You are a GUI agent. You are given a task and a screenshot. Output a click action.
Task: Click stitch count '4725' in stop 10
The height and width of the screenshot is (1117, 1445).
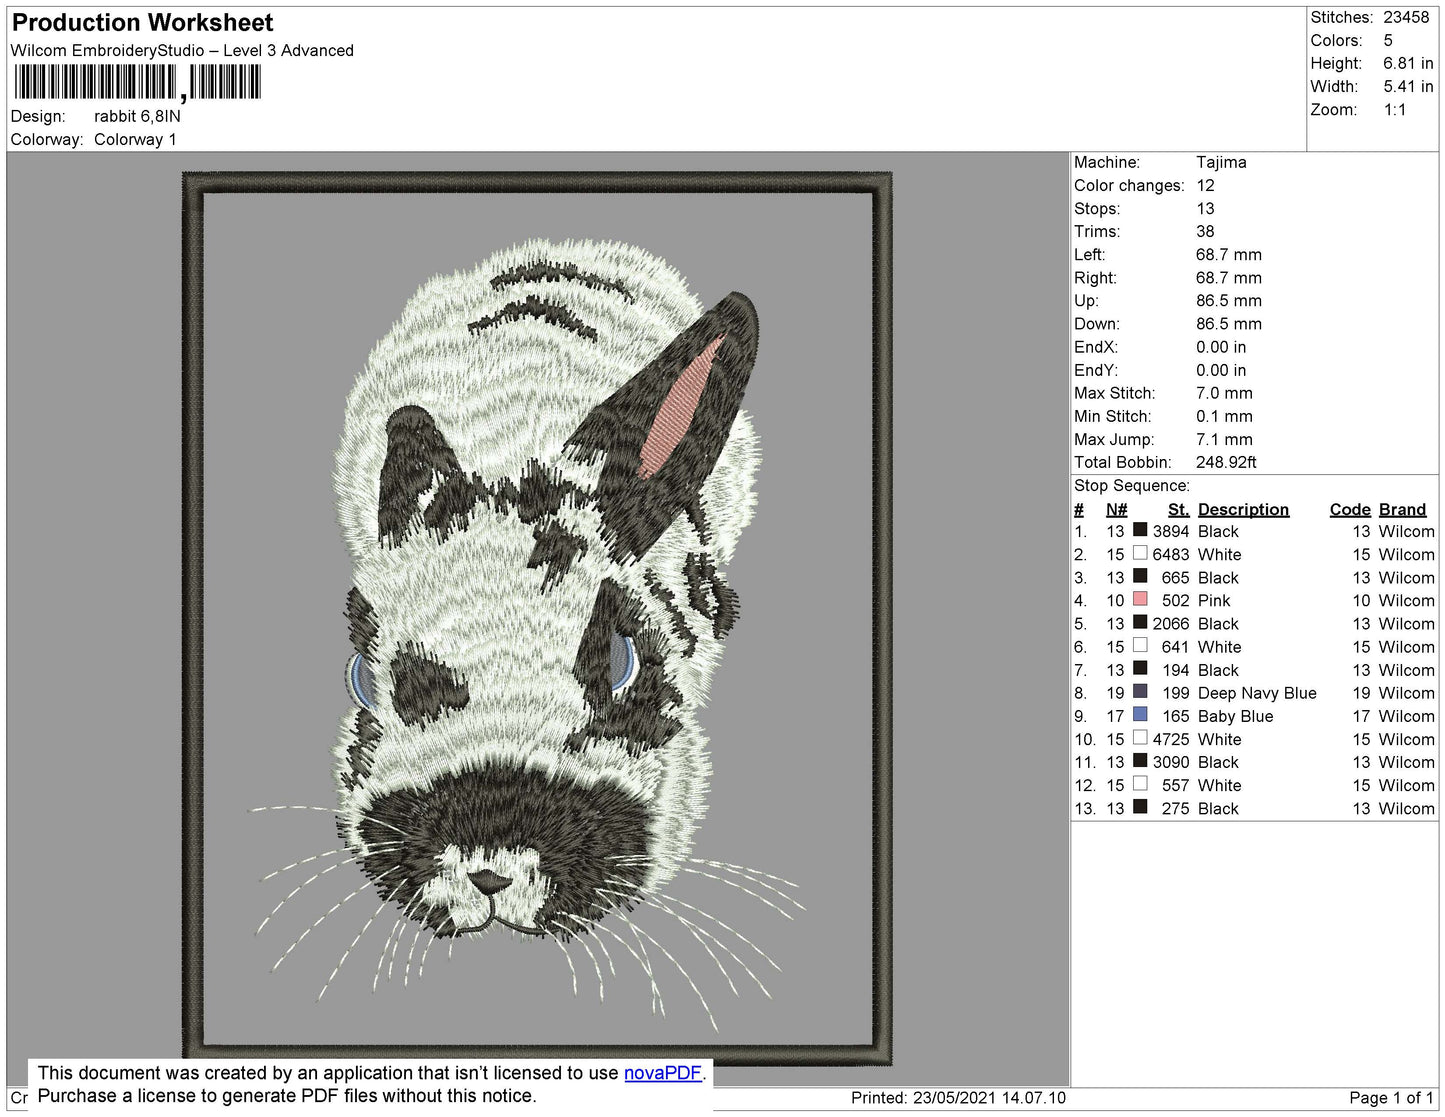[1171, 739]
